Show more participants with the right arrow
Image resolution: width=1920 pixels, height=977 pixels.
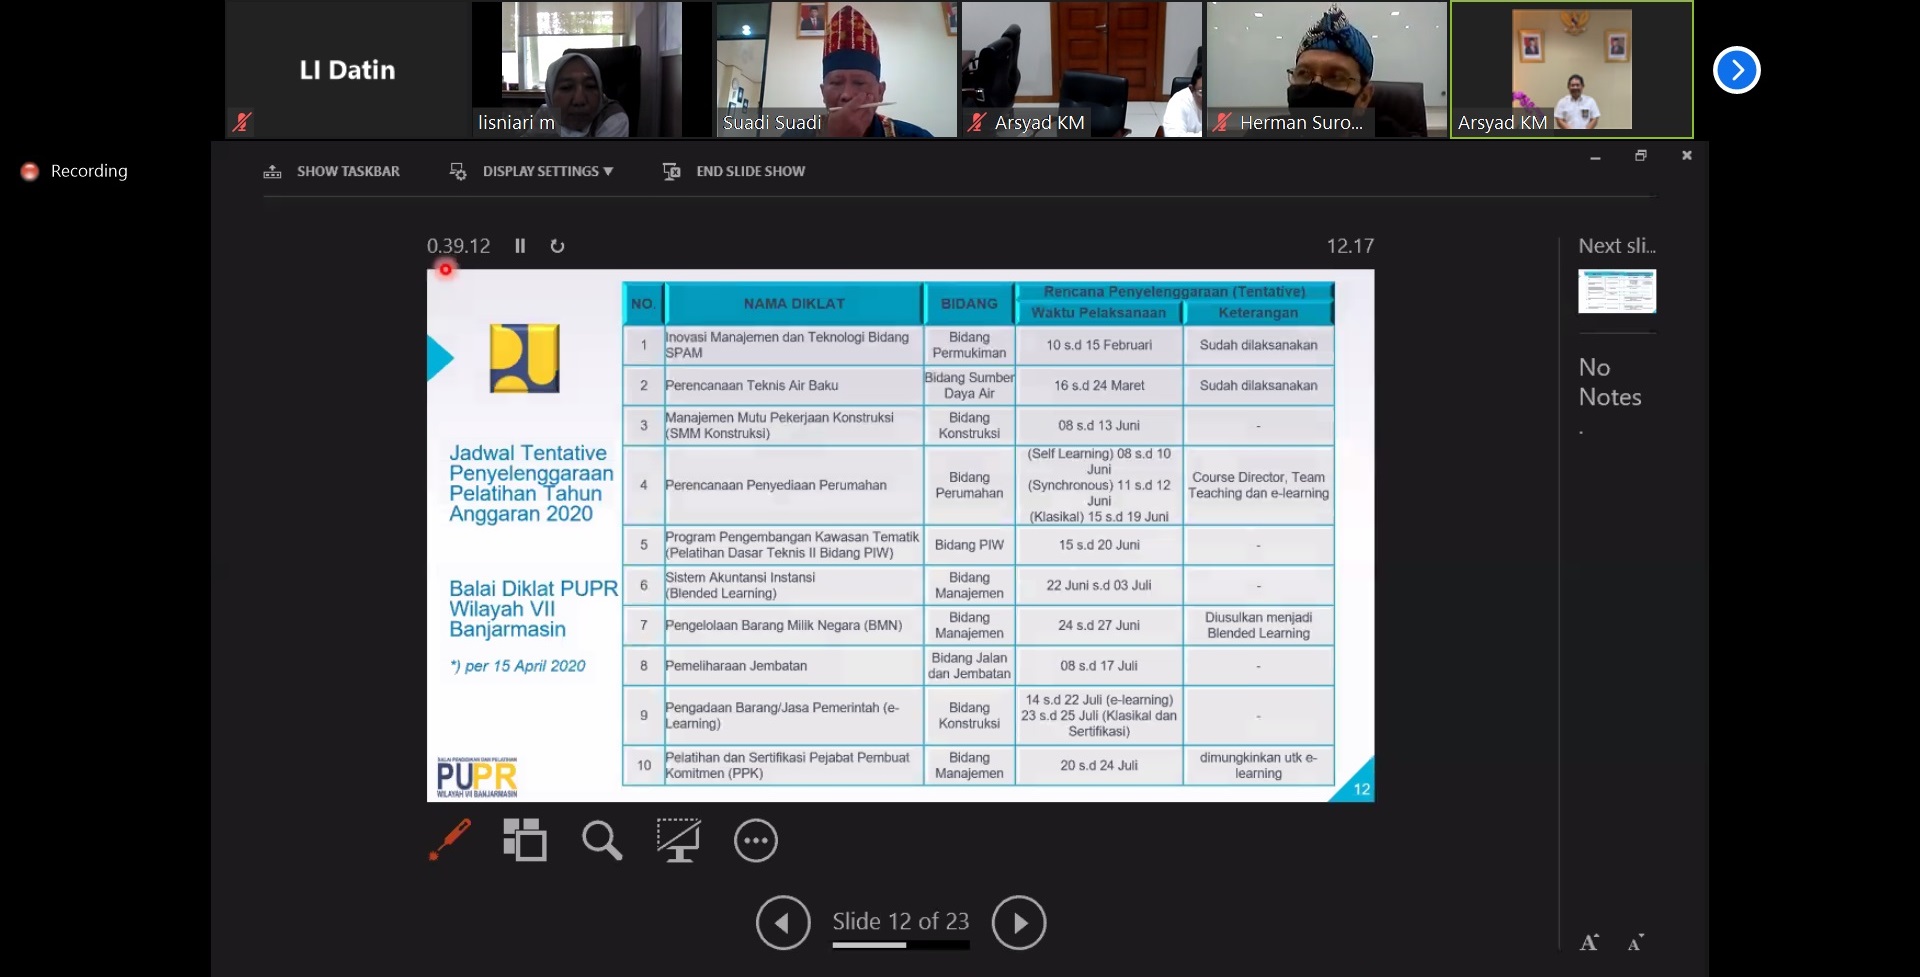pos(1736,70)
